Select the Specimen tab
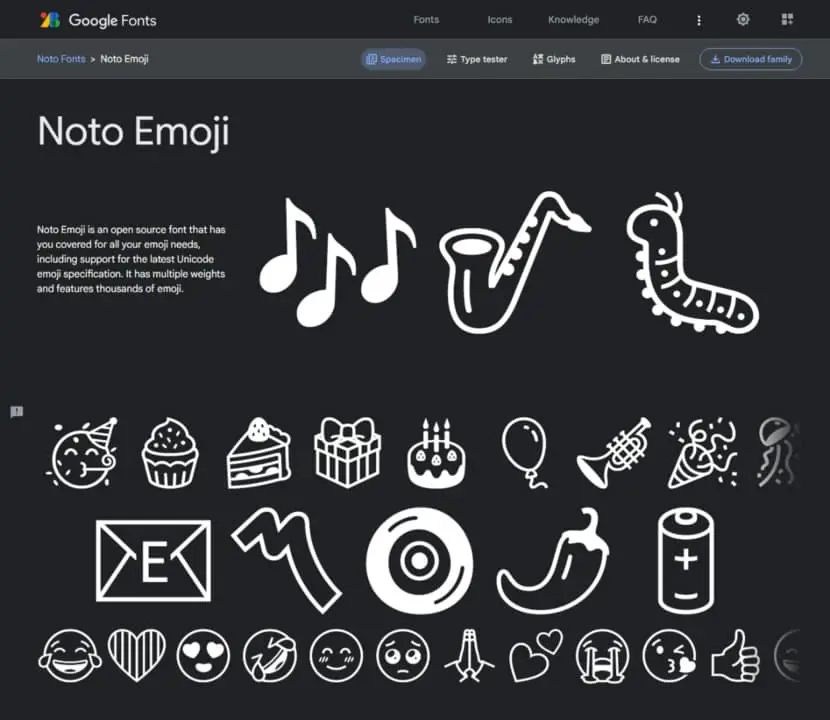830x720 pixels. point(393,59)
